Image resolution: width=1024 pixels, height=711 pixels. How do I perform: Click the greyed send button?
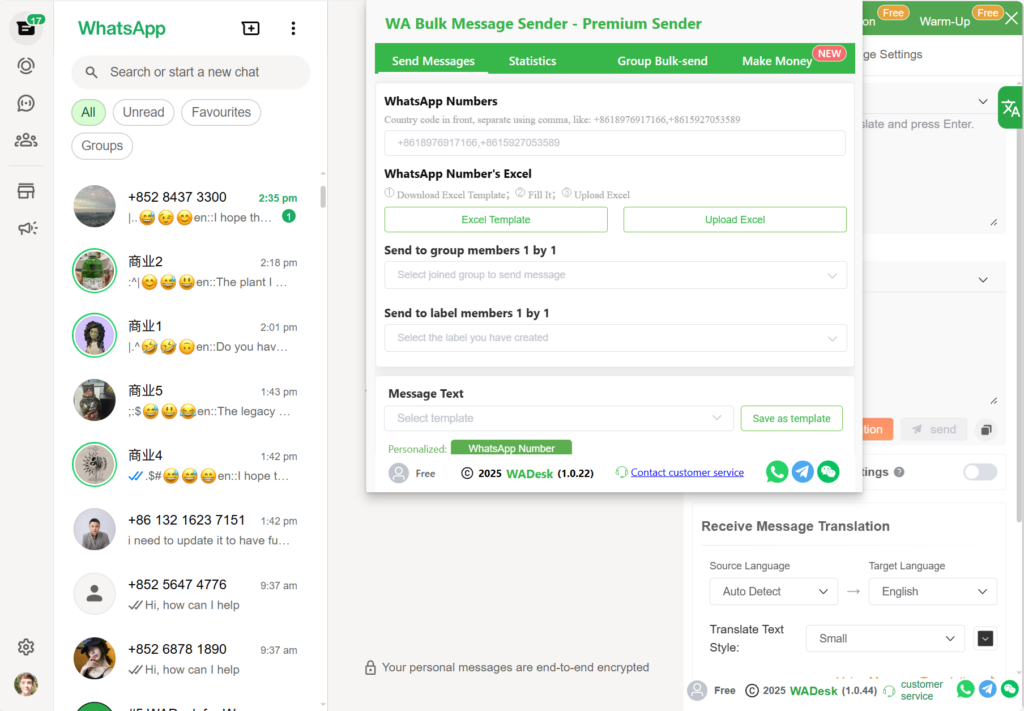tap(934, 430)
